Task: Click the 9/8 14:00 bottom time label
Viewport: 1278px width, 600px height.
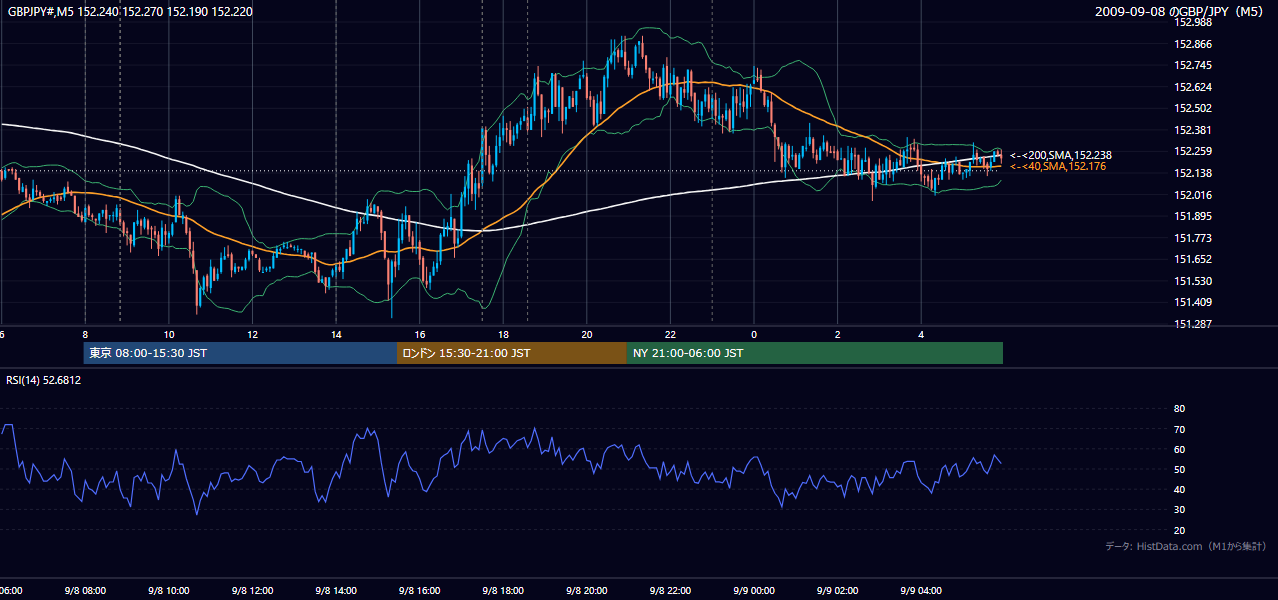Action: coord(336,591)
